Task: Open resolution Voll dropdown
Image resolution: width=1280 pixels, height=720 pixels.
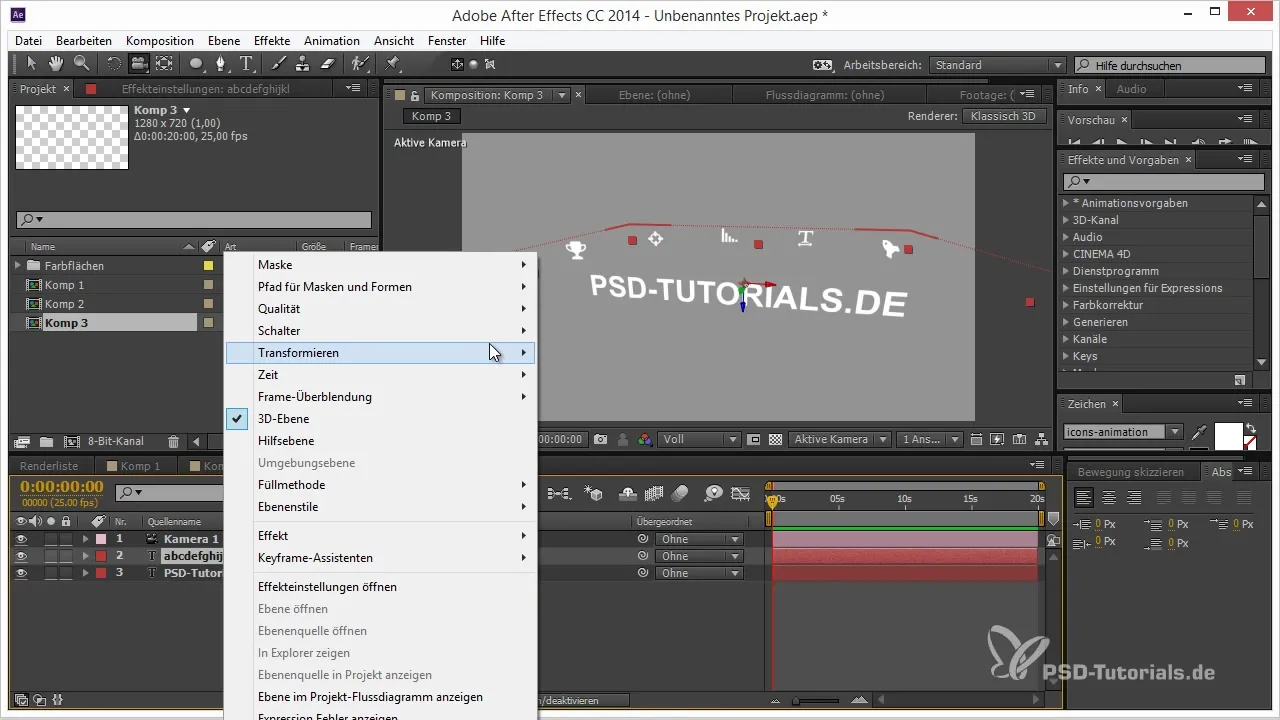Action: [701, 439]
